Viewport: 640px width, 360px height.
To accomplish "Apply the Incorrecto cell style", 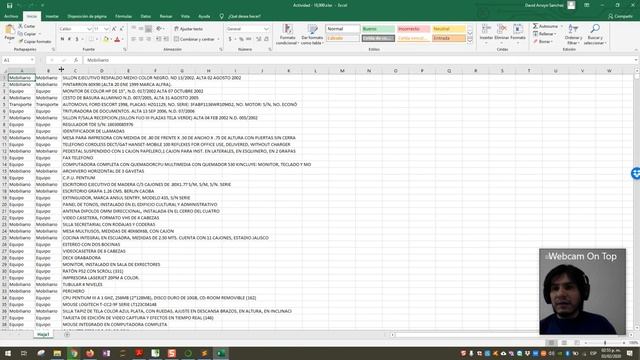I will tap(413, 29).
